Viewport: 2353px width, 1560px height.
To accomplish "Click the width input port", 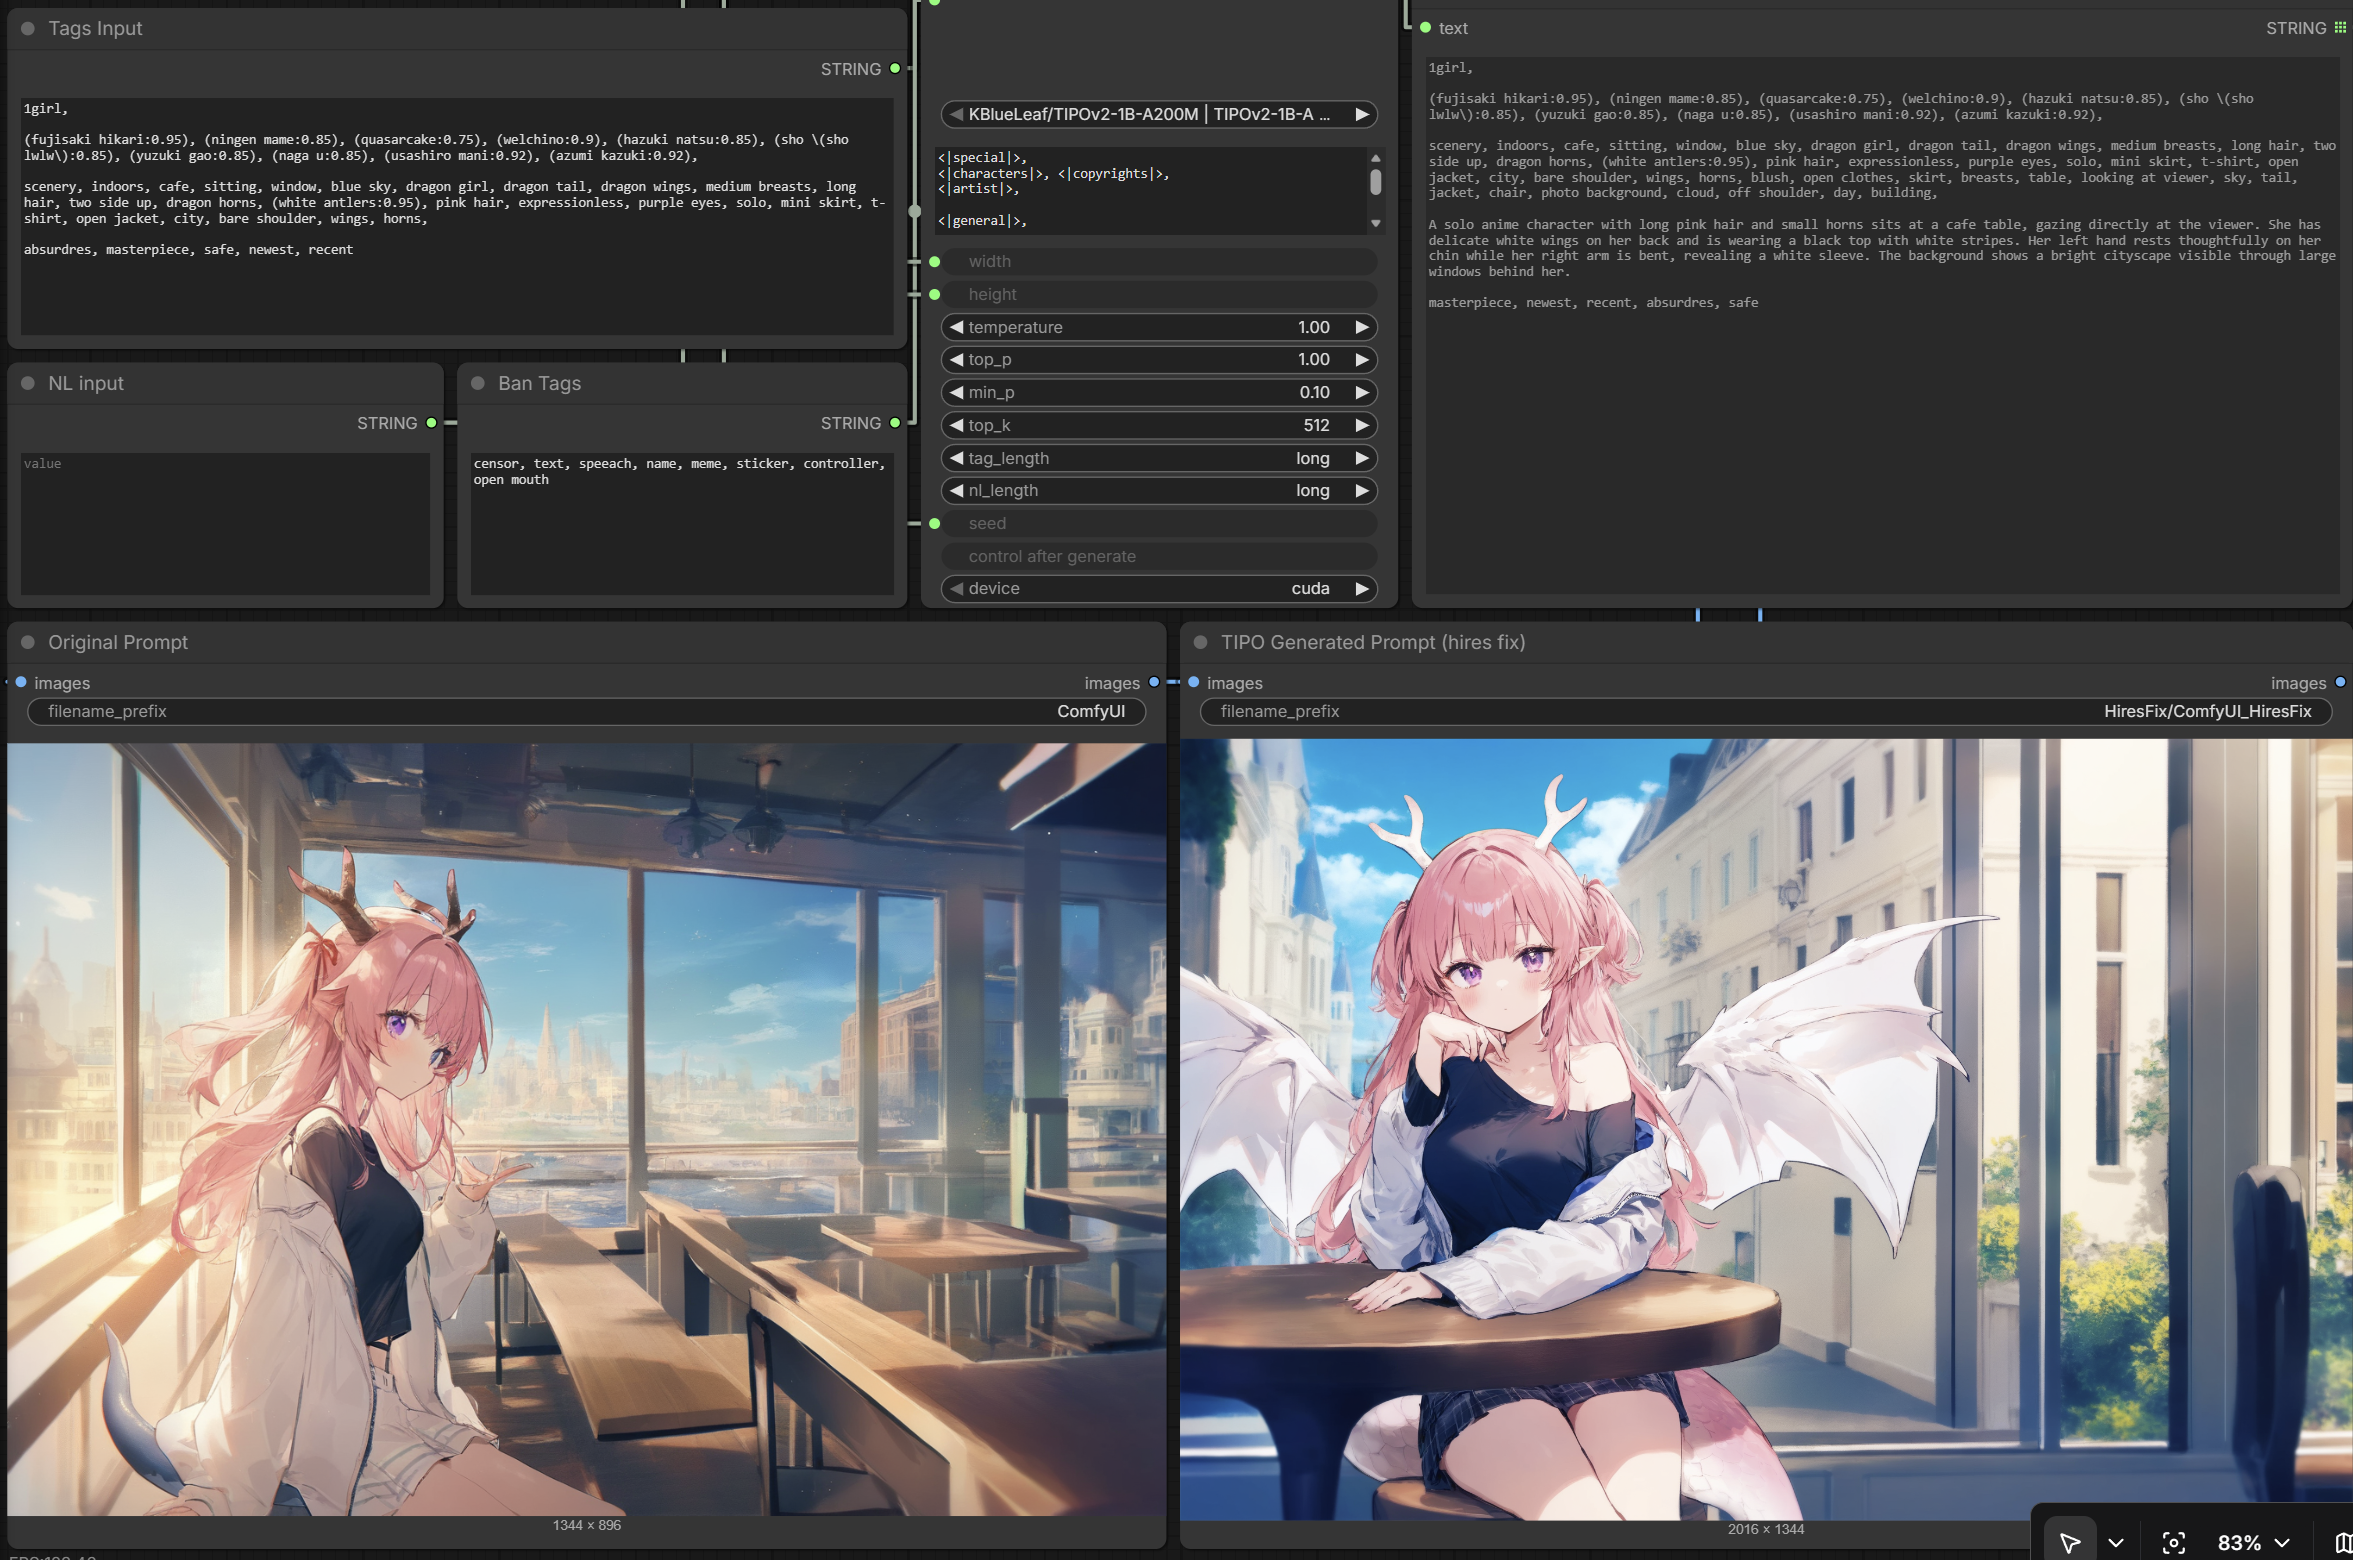I will 934,261.
